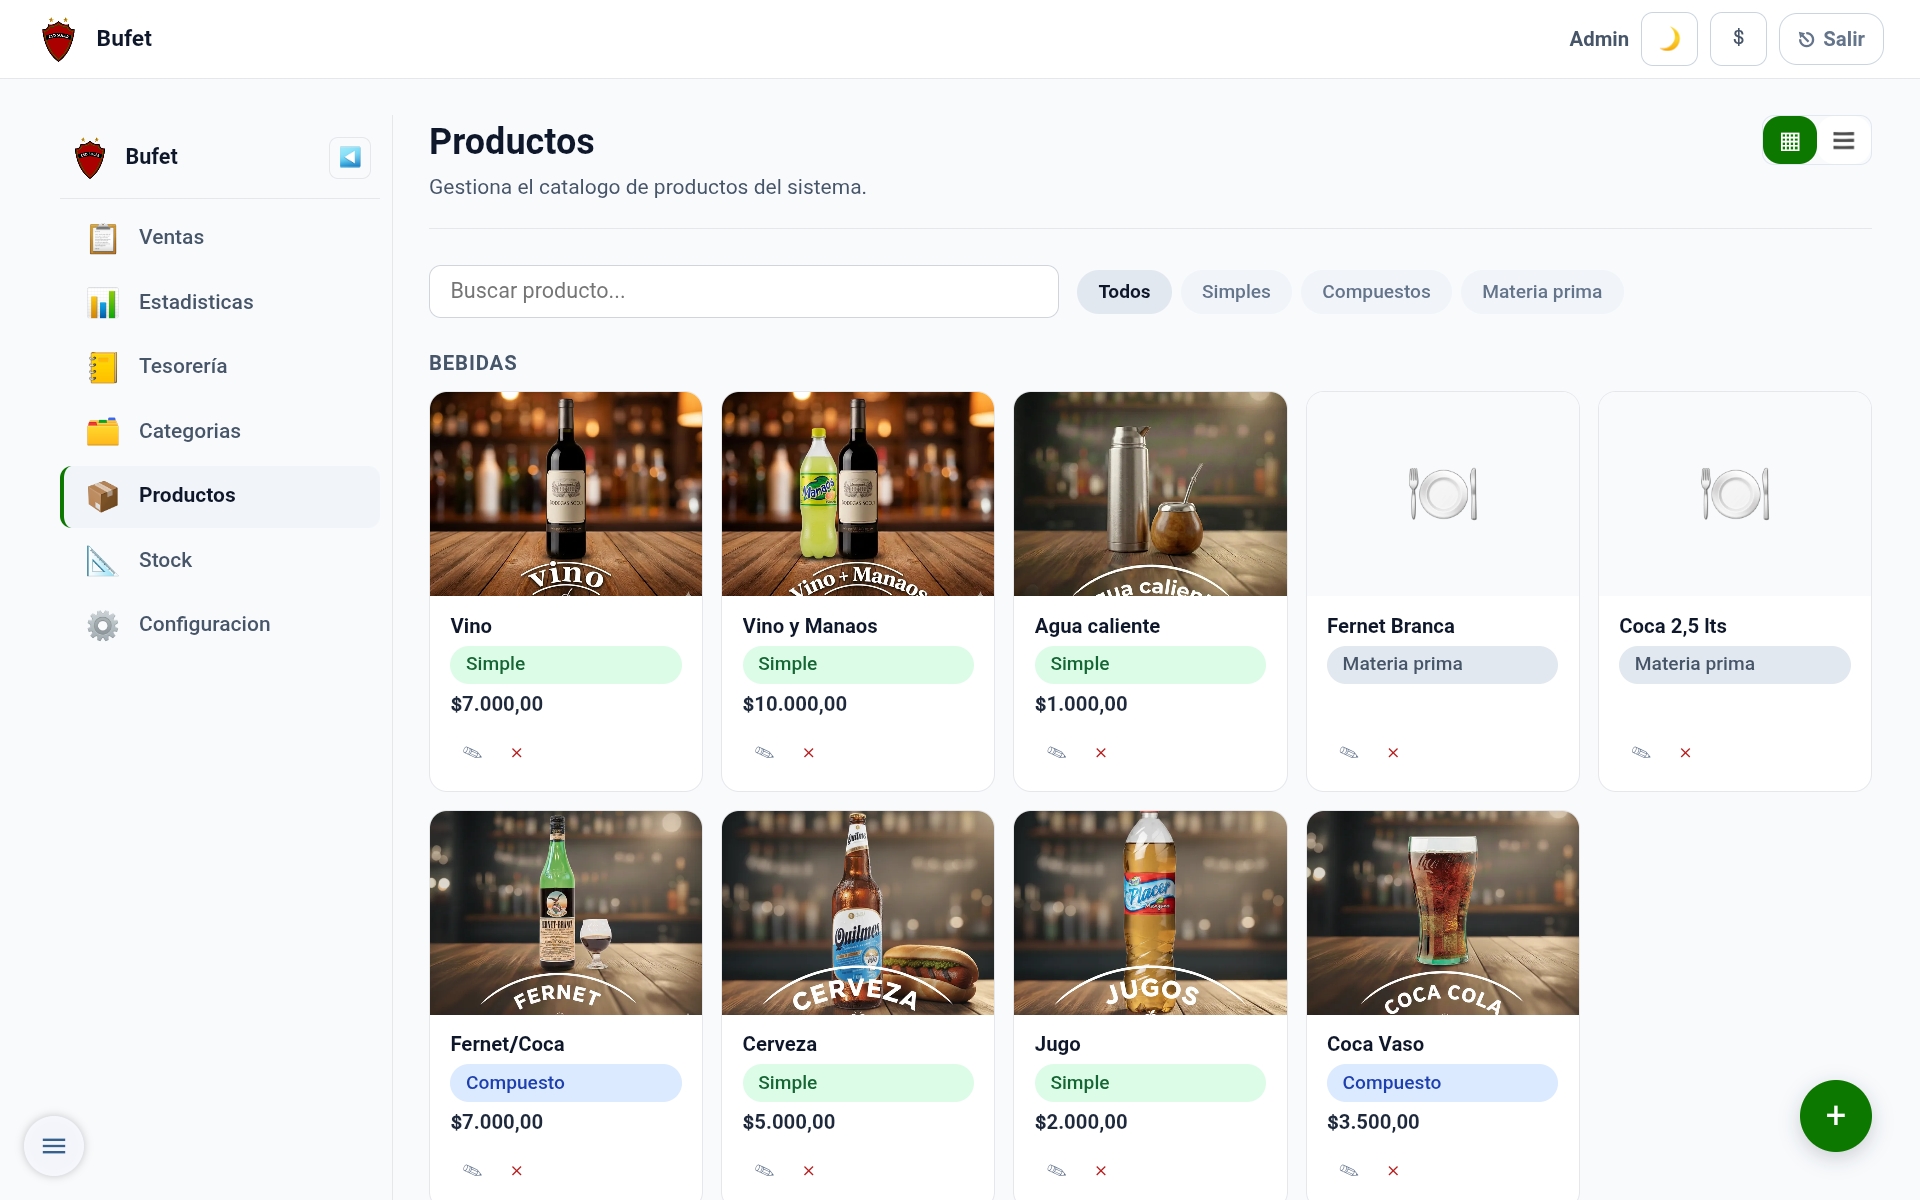This screenshot has width=1920, height=1200.
Task: Switch to grid view
Action: [x=1790, y=141]
